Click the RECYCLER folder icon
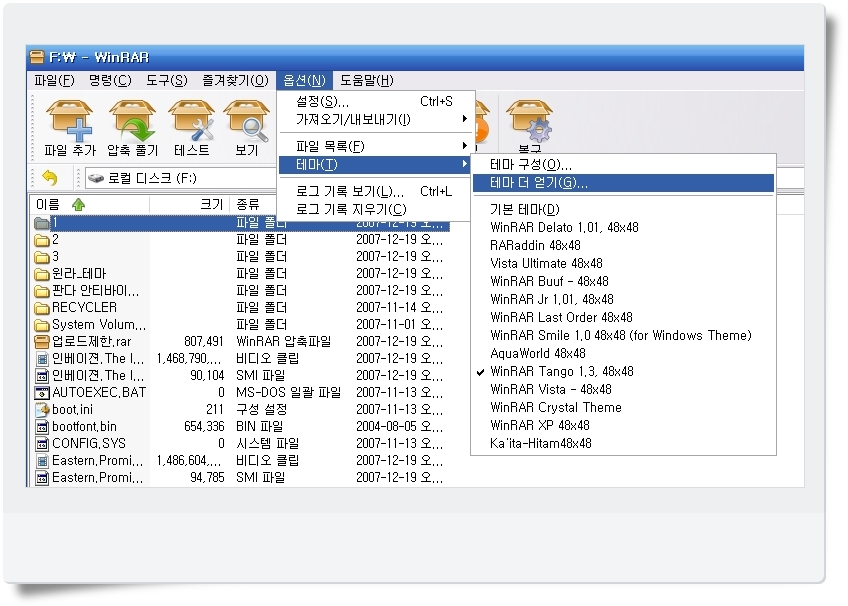 pos(42,308)
